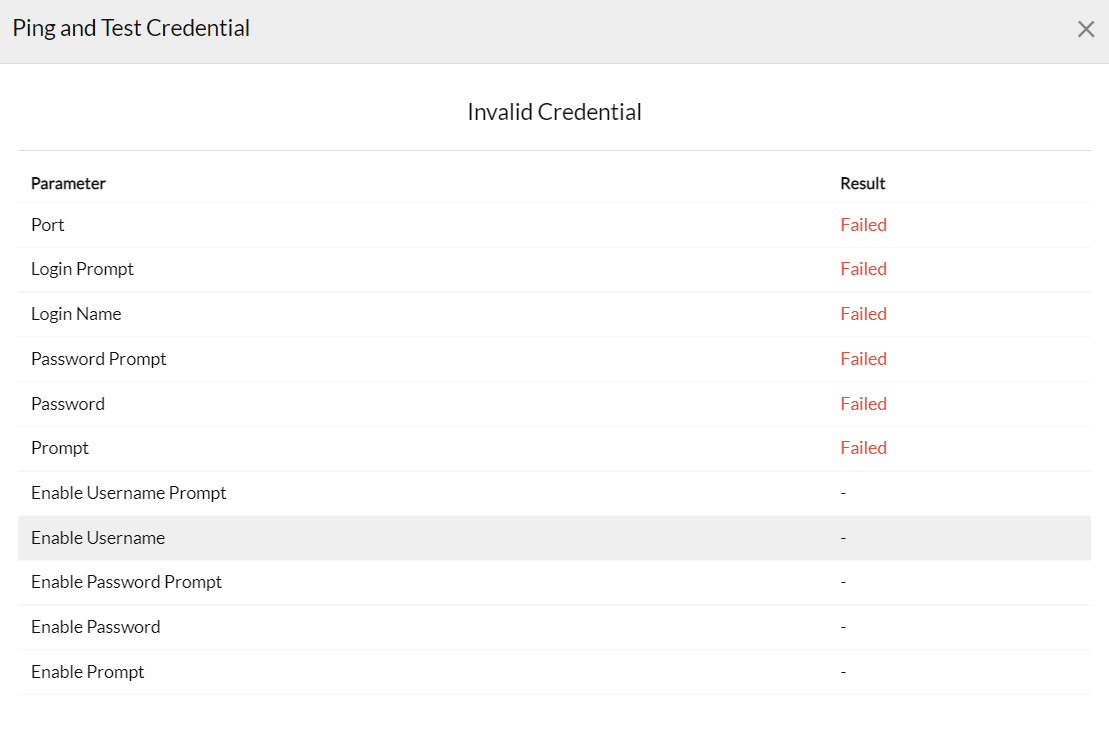Select the Enable Password row
This screenshot has height=737, width=1109.
(x=96, y=627)
